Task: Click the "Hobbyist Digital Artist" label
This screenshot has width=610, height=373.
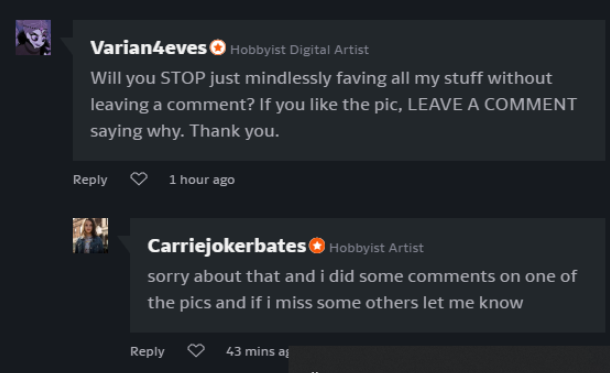Action: pyautogui.click(x=300, y=50)
